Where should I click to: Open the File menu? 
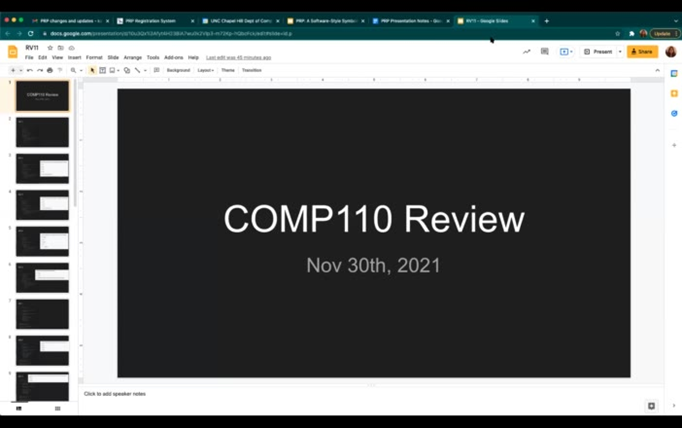[x=29, y=57]
